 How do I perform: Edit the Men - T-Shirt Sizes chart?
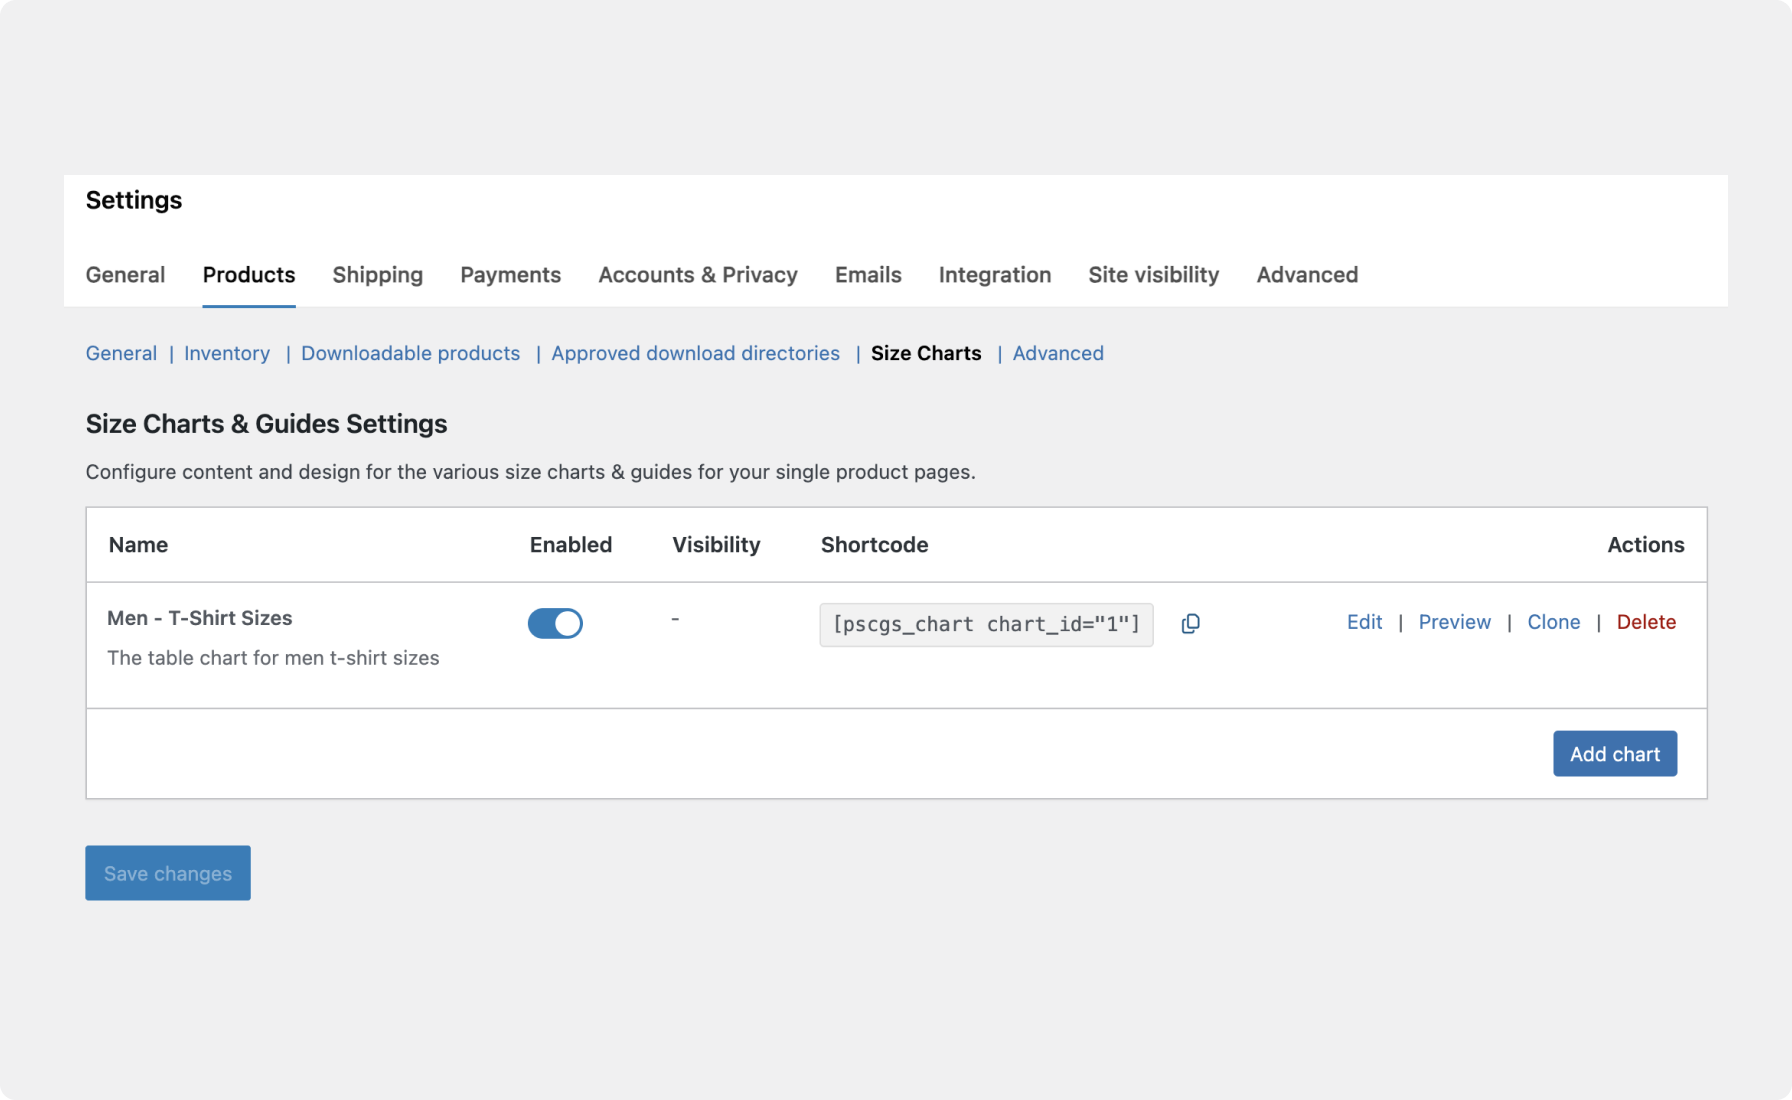tap(1364, 622)
